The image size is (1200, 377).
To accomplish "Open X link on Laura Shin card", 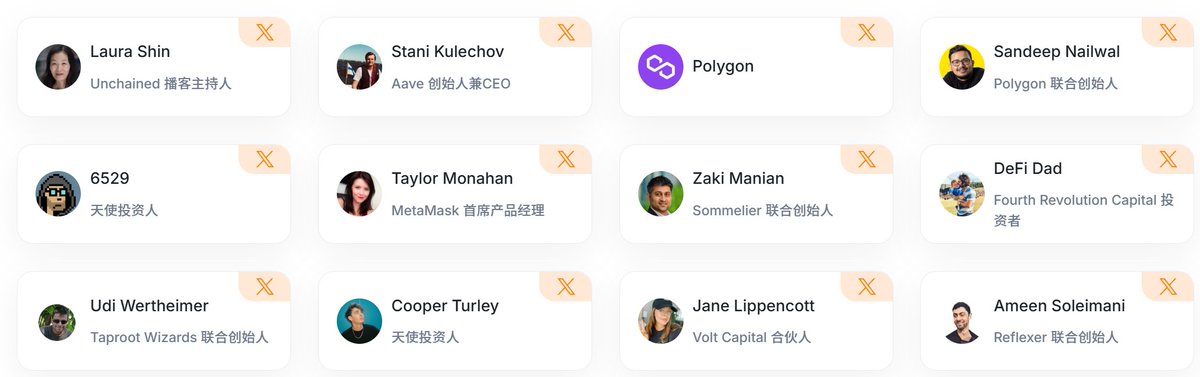I will click(265, 32).
